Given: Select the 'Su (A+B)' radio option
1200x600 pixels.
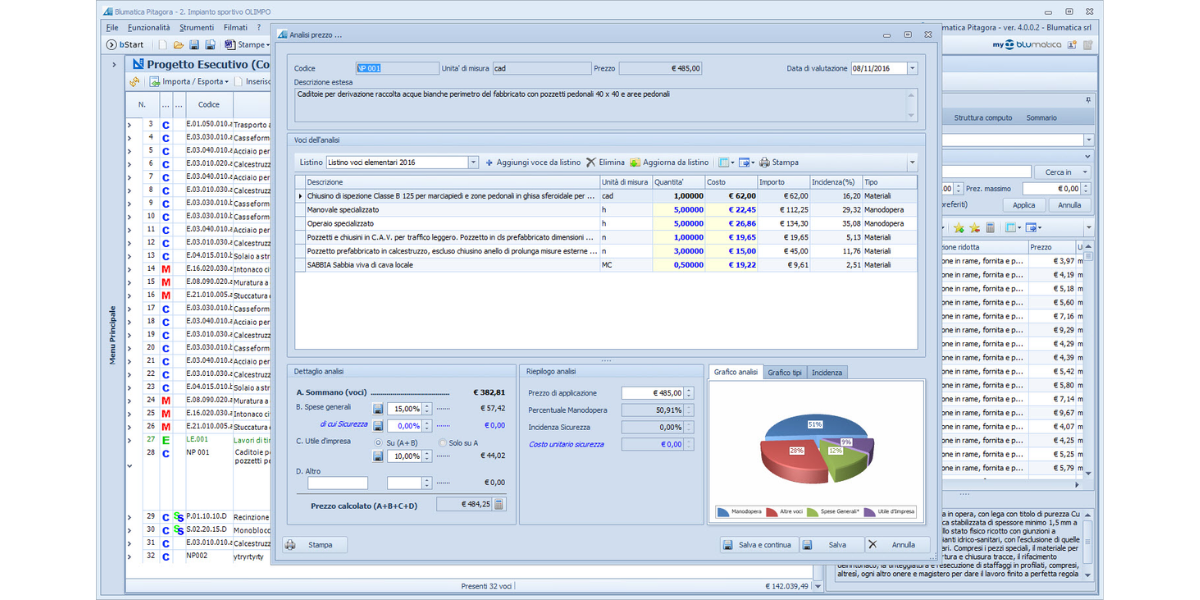Looking at the screenshot, I should 378,442.
